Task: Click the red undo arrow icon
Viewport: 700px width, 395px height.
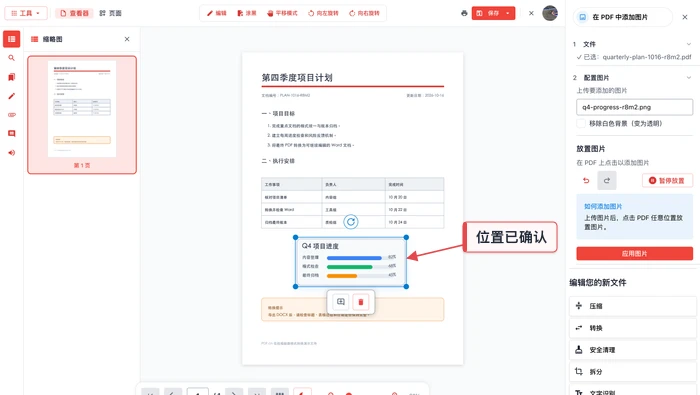Action: click(x=586, y=180)
